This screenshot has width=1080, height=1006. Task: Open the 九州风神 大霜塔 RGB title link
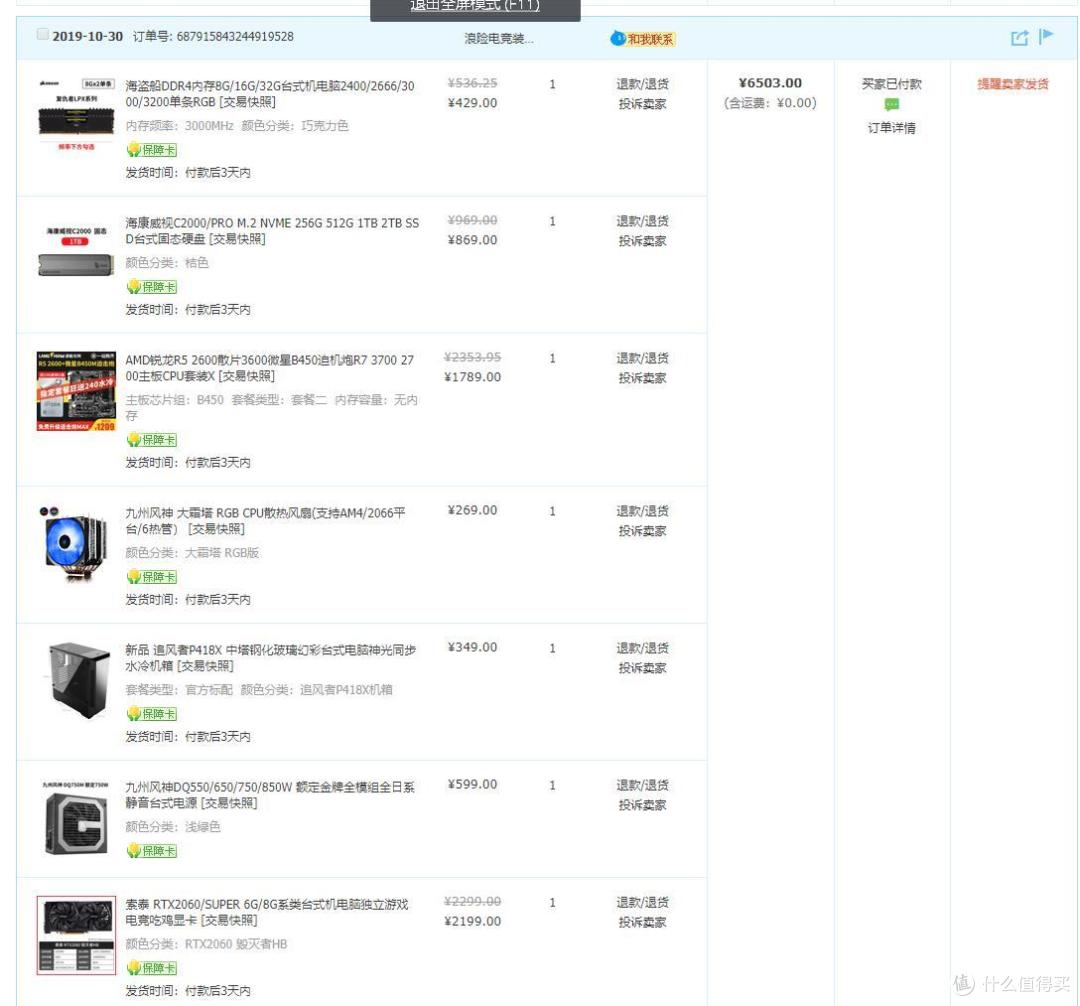tap(265, 521)
